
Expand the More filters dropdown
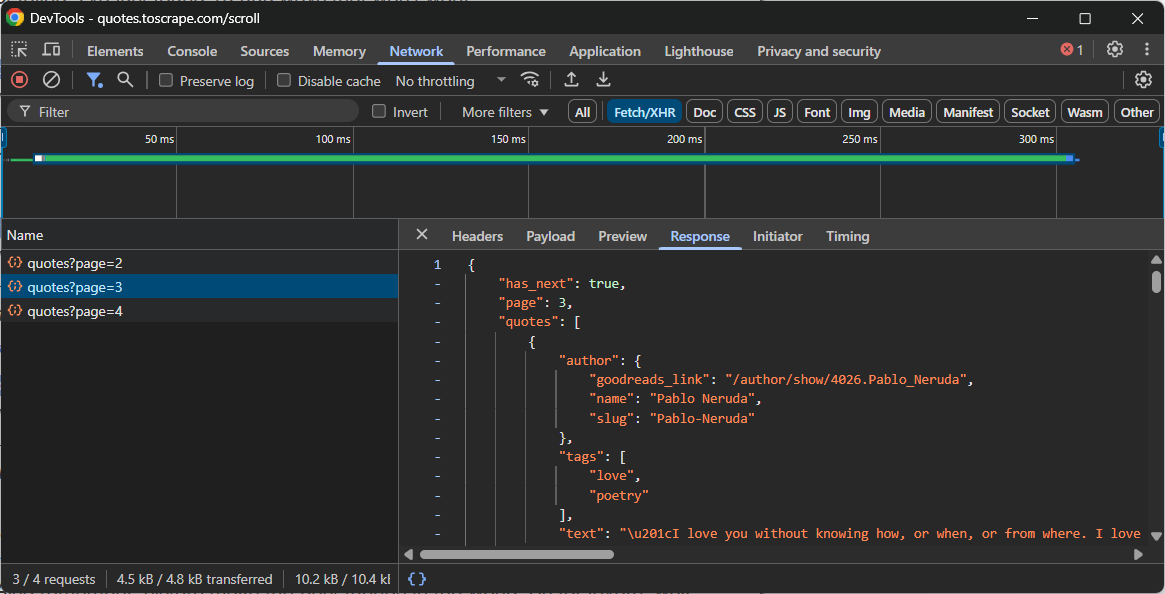[x=505, y=112]
